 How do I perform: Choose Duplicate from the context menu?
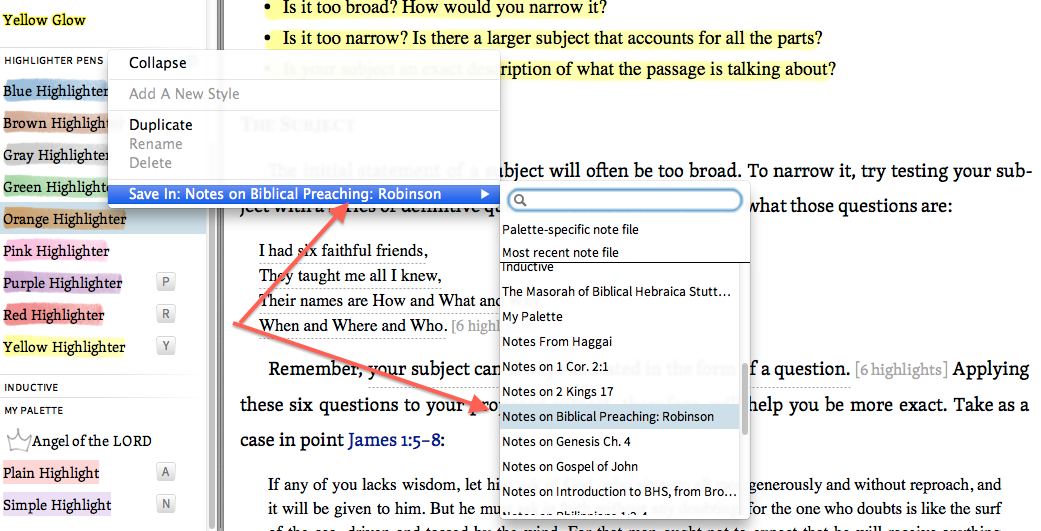pos(161,125)
